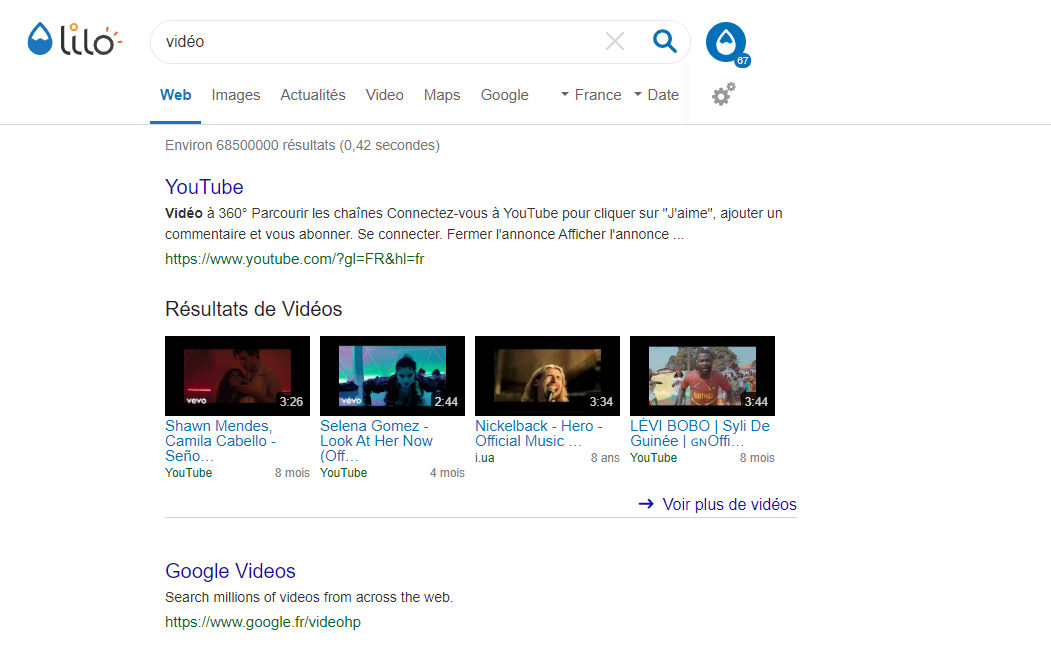This screenshot has height=655, width=1051.
Task: Open the Video tab
Action: tap(385, 95)
